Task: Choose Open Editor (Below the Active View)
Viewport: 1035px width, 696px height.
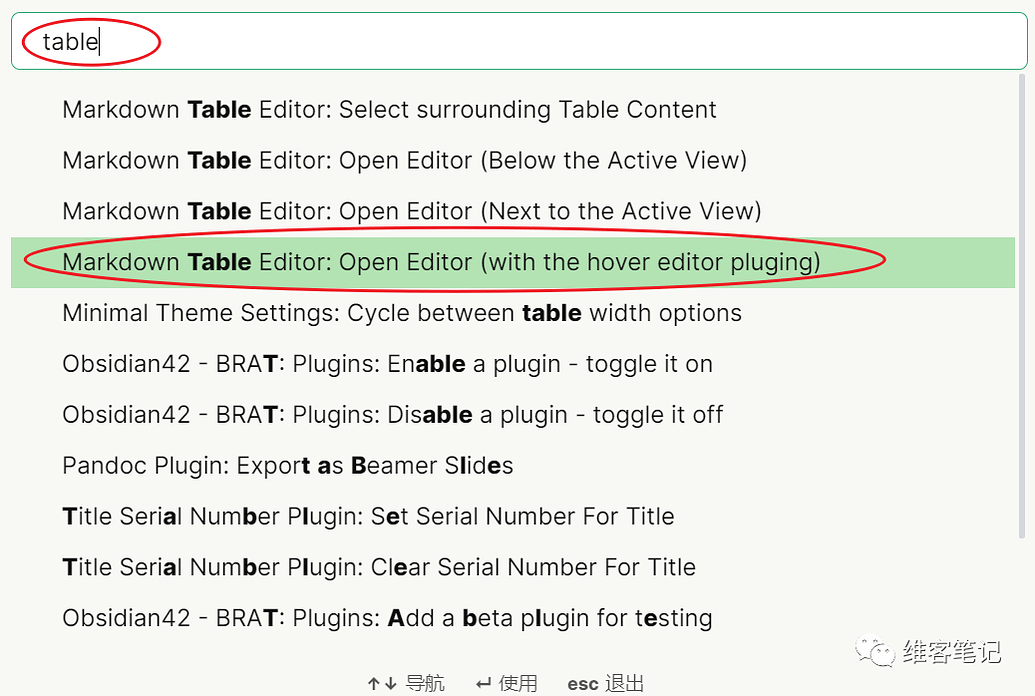Action: (404, 160)
